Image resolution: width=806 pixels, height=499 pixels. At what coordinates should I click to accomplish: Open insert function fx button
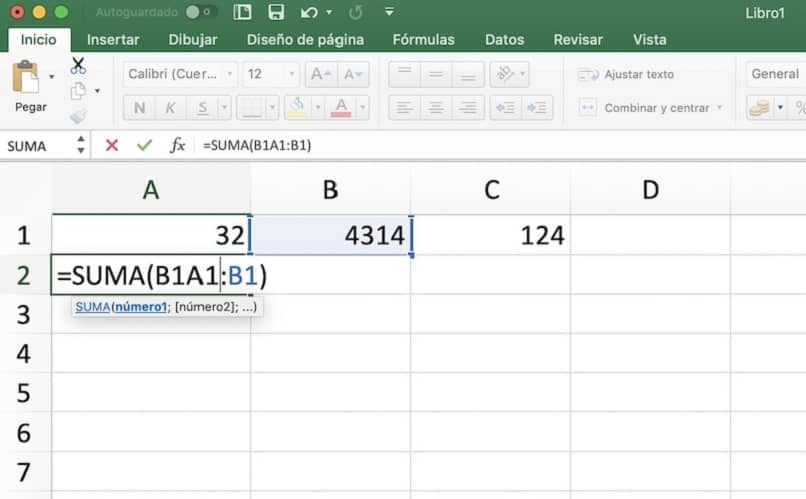point(177,145)
